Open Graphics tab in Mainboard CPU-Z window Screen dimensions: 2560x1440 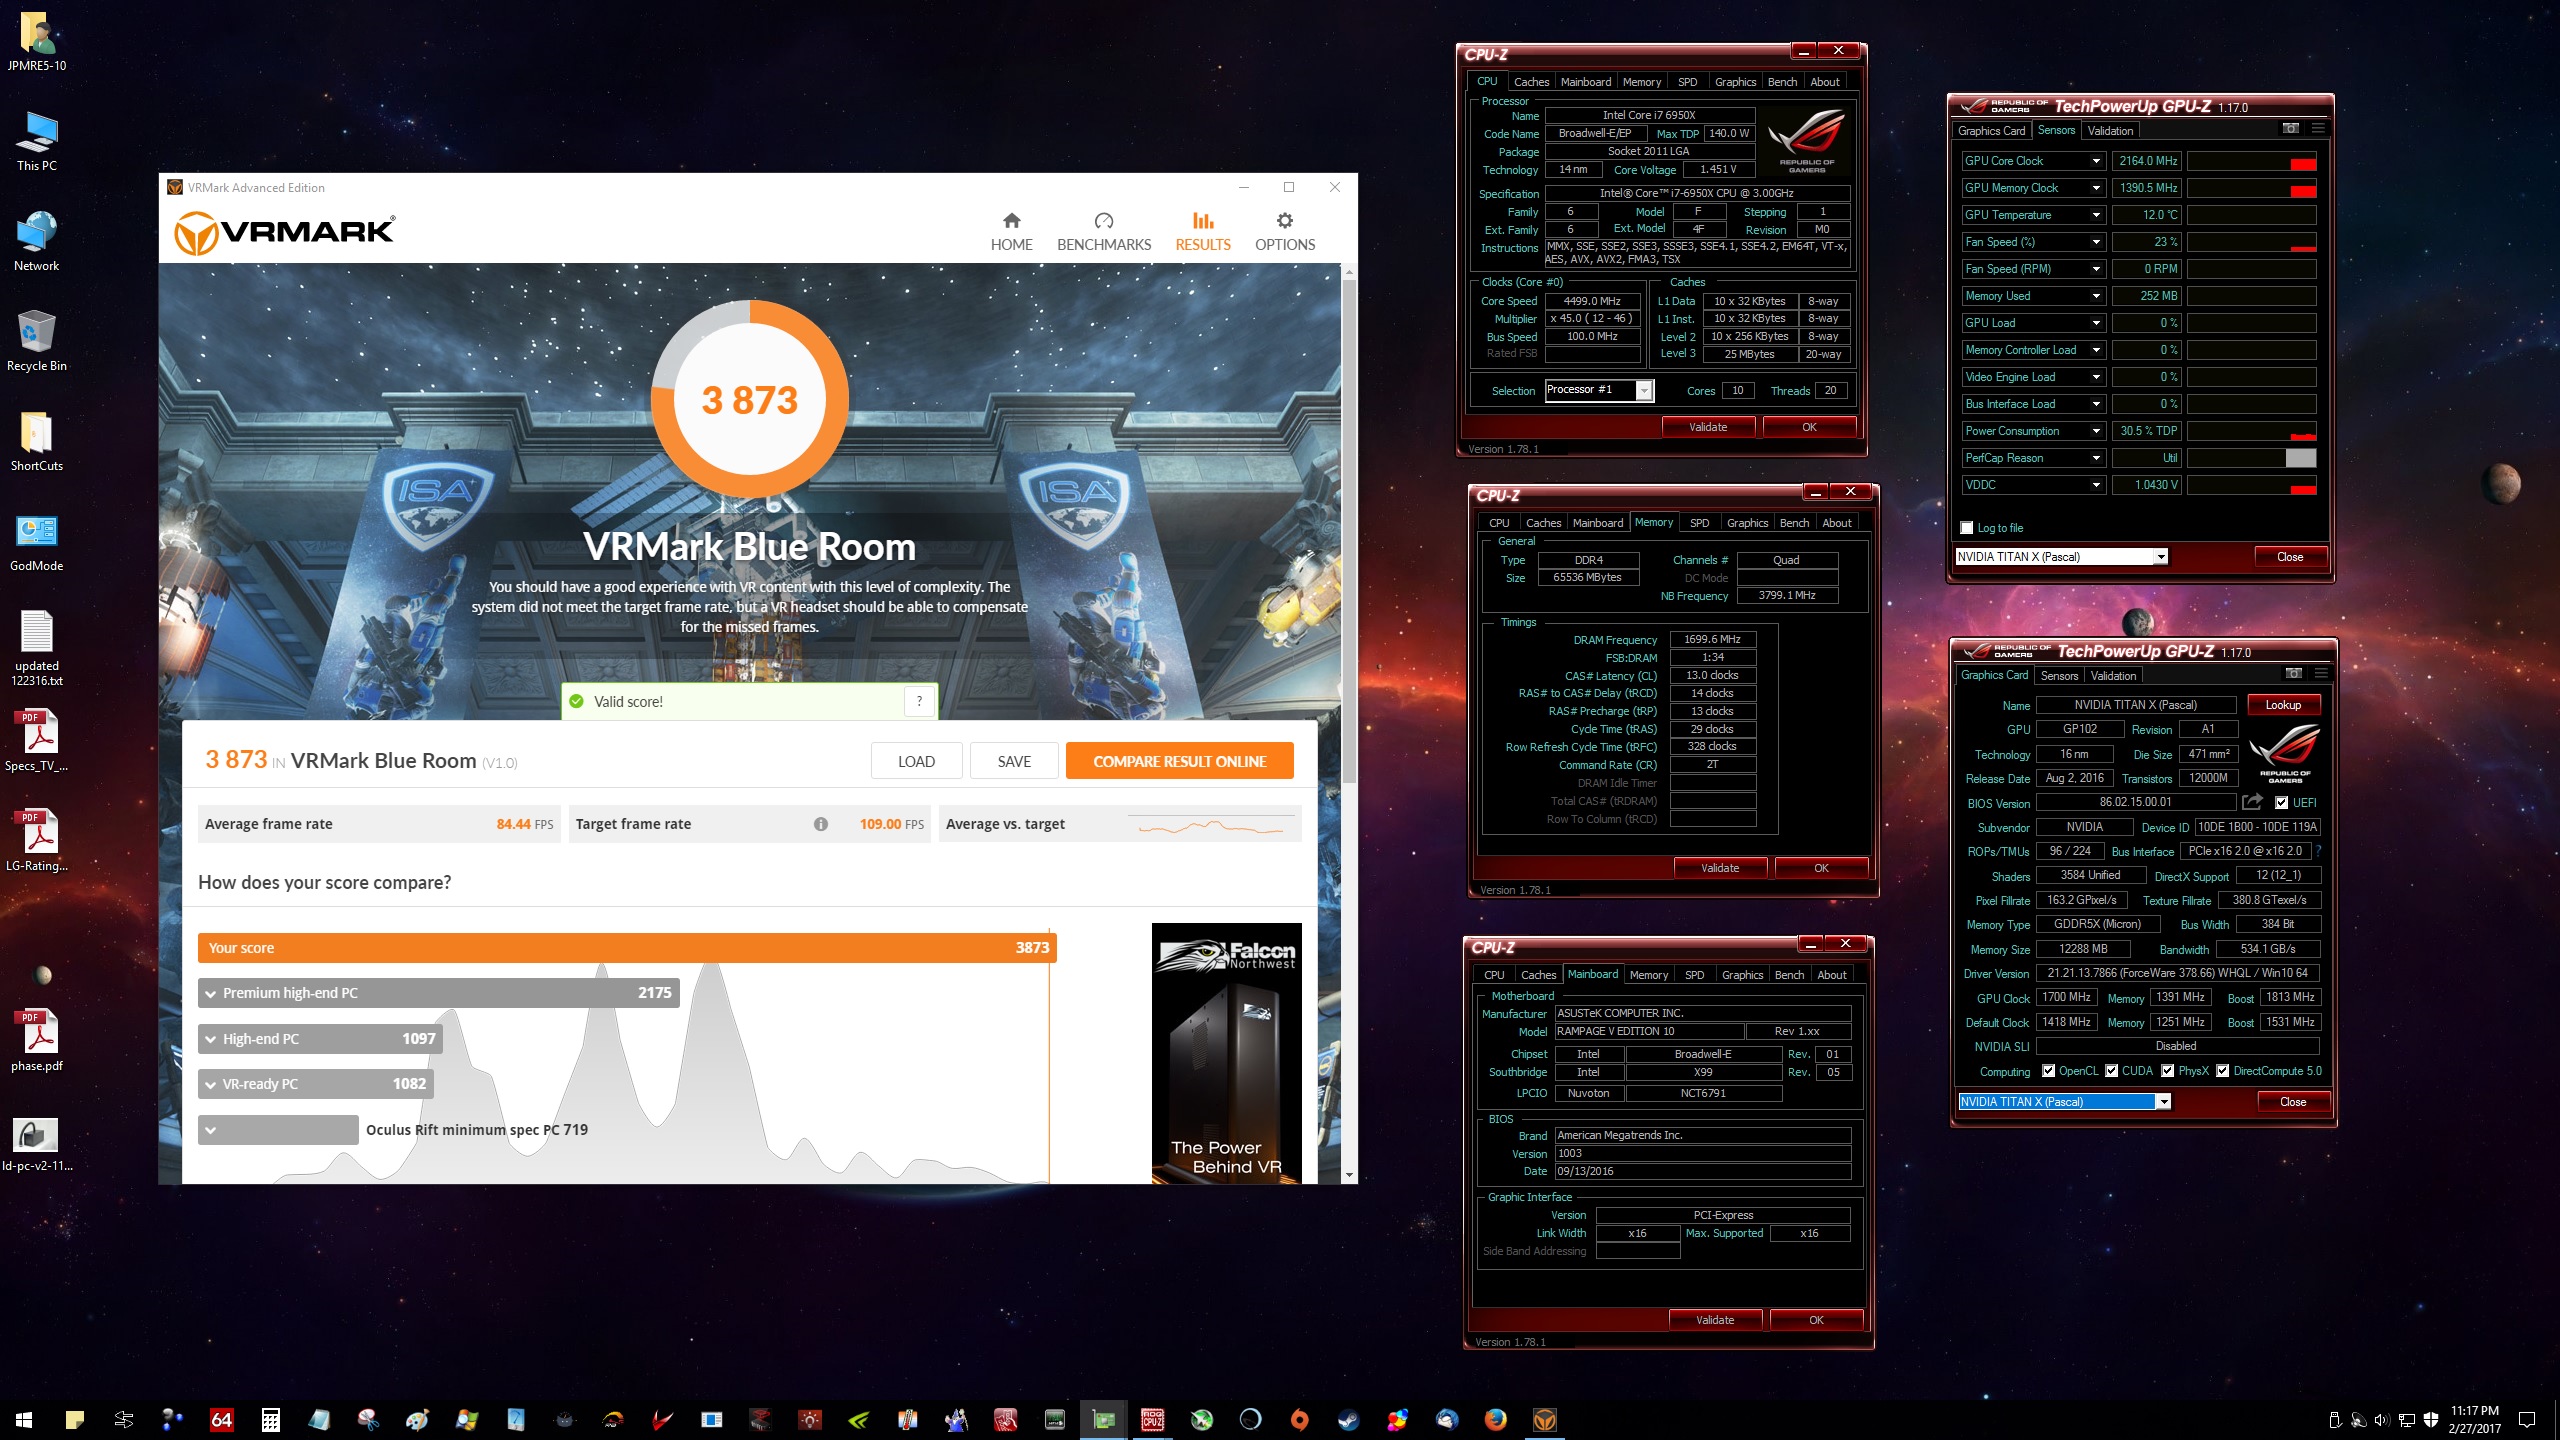(x=1742, y=975)
